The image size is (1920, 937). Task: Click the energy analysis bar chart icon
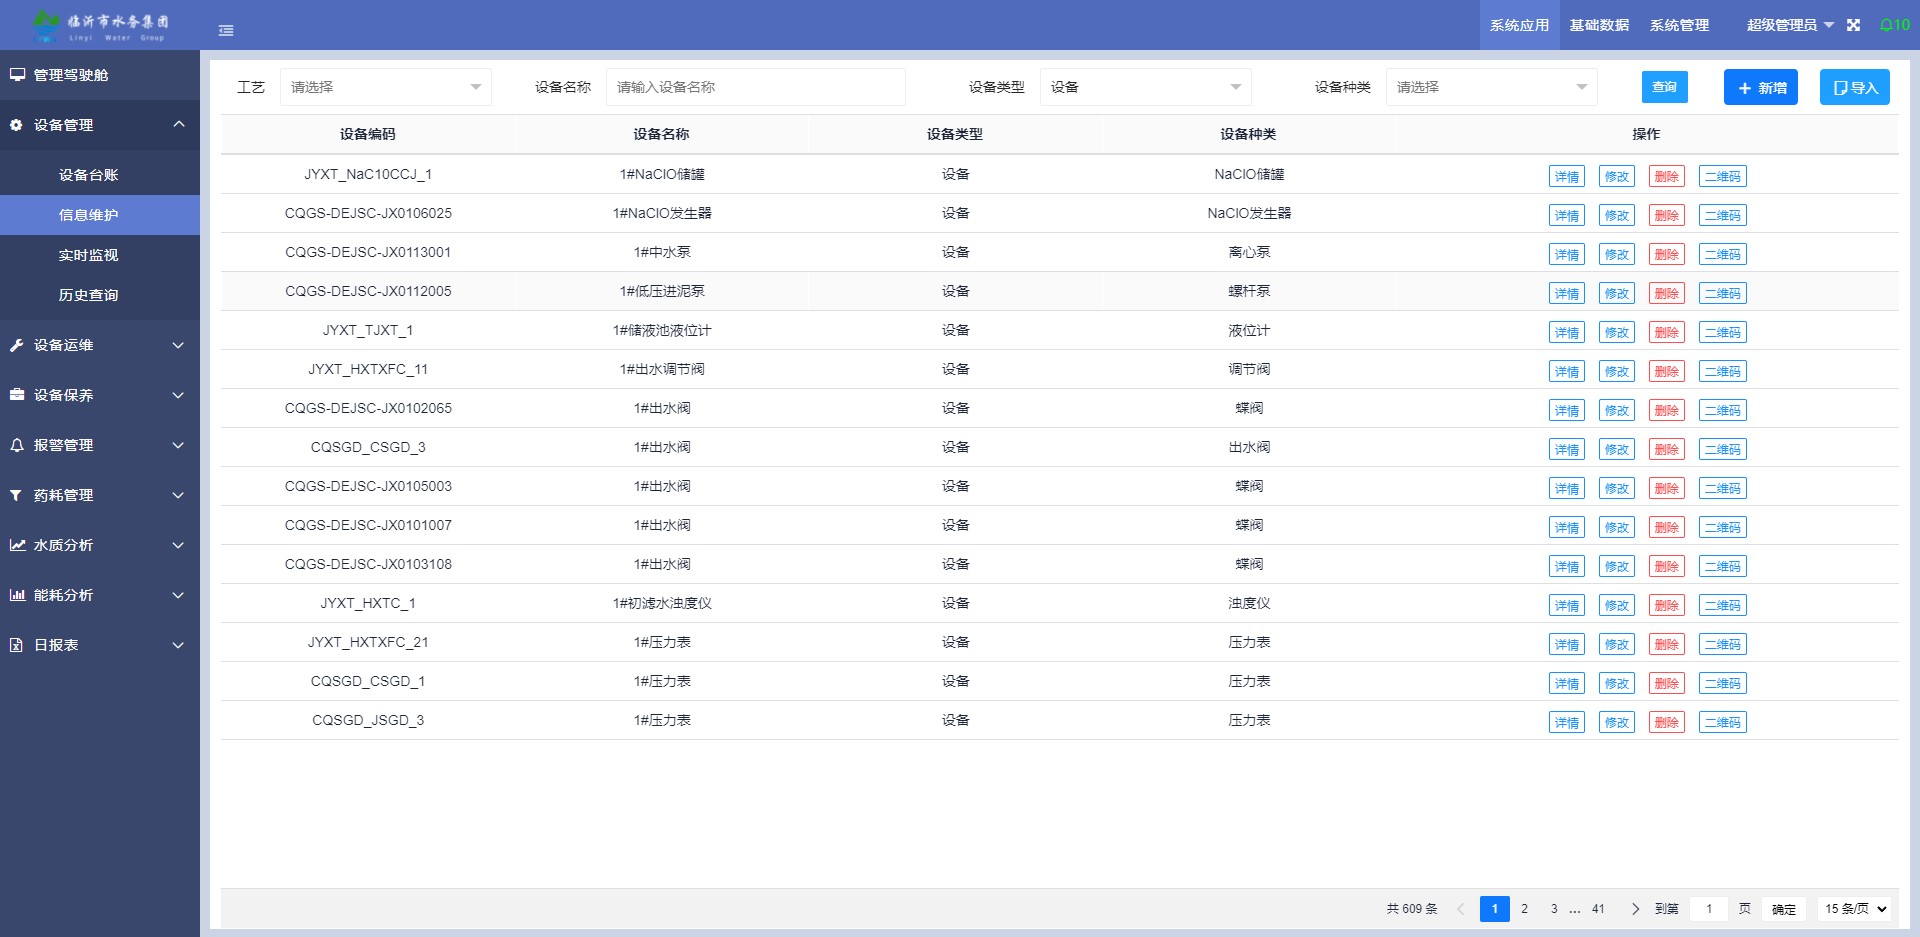(17, 595)
